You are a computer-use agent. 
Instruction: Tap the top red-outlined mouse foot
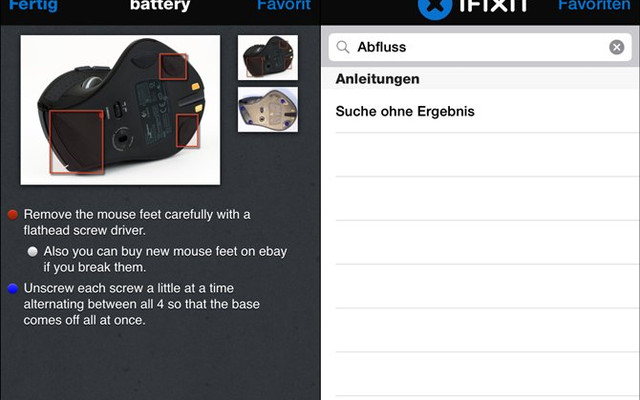173,66
